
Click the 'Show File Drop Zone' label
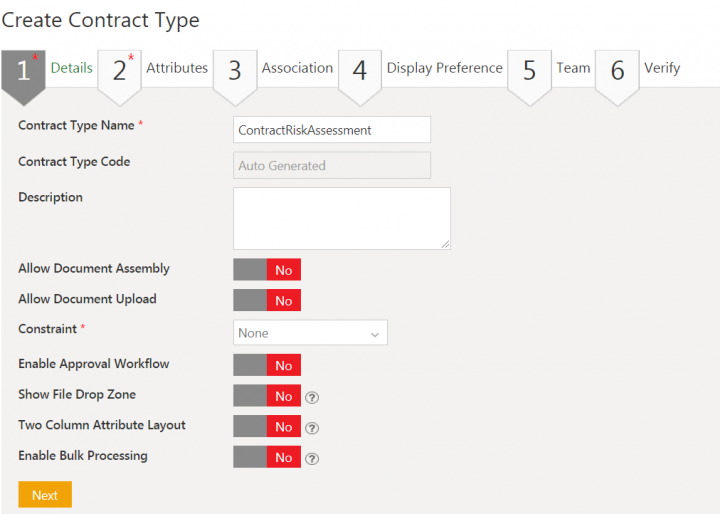pos(77,395)
